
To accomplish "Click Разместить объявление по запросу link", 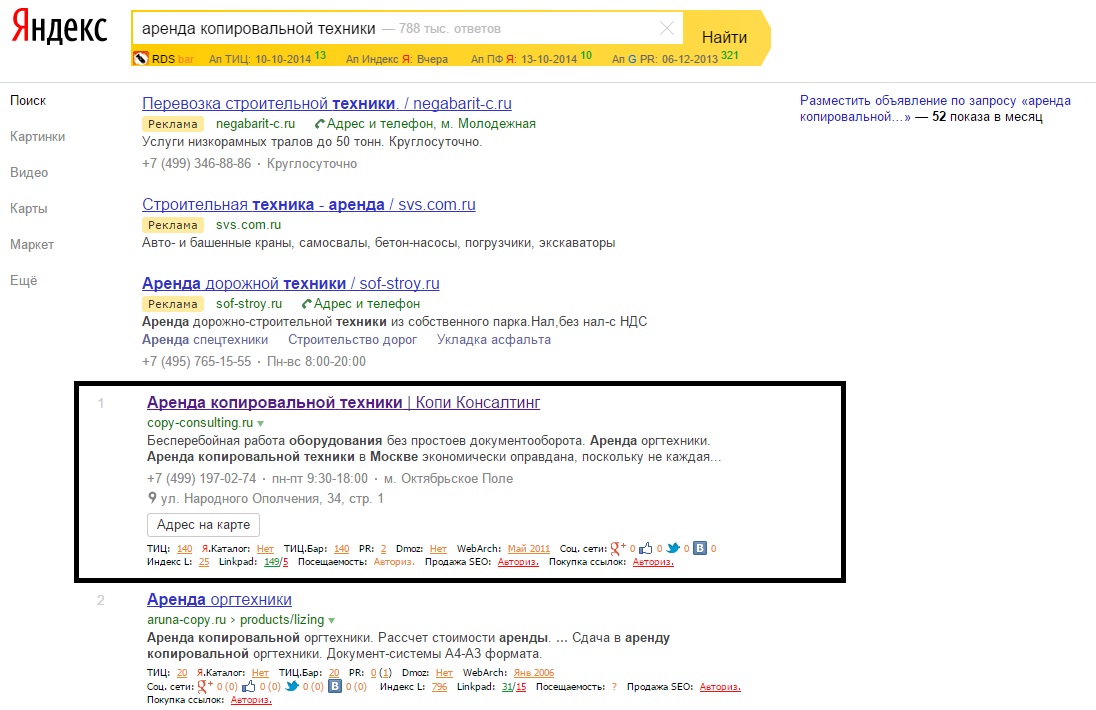I will pos(935,108).
